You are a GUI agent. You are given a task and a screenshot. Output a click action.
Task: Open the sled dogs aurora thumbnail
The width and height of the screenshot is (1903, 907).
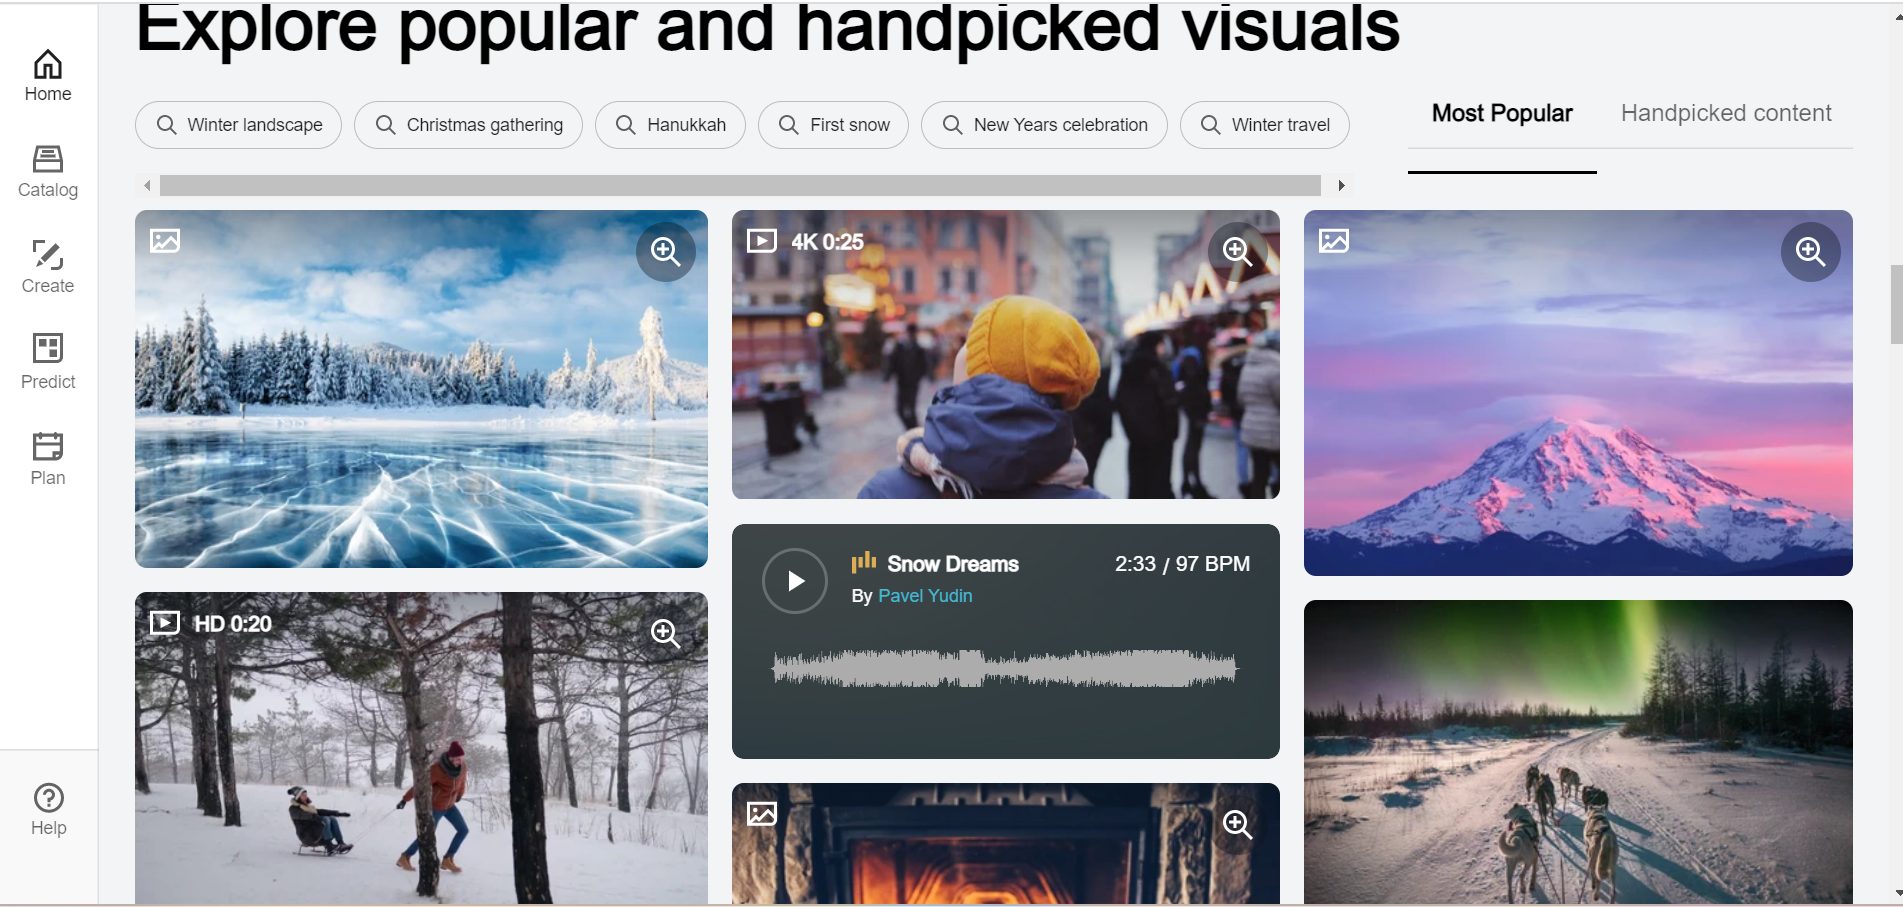[x=1577, y=750]
